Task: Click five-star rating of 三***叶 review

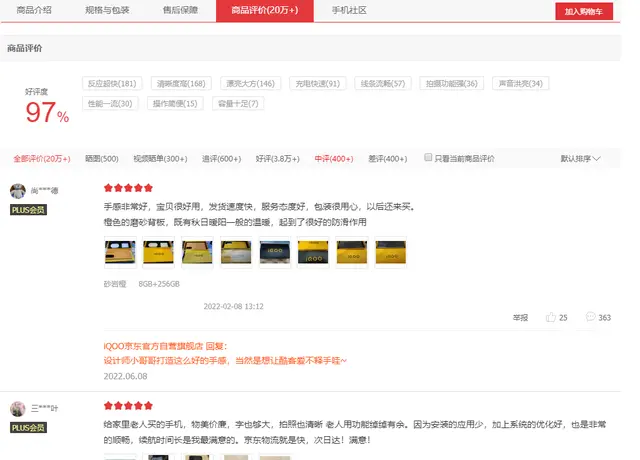Action: 128,406
